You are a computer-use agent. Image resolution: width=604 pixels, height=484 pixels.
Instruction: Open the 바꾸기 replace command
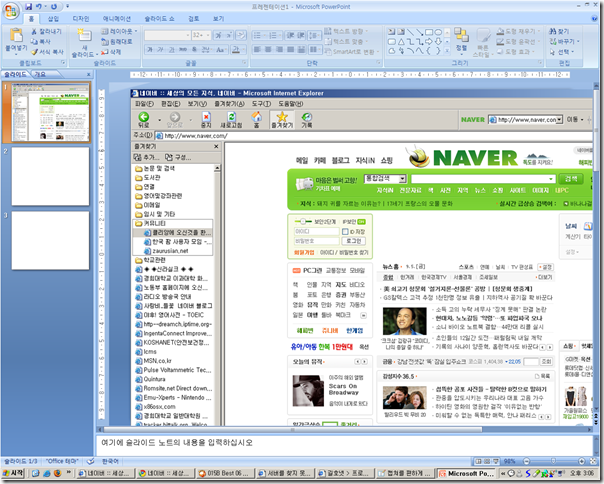pos(564,41)
